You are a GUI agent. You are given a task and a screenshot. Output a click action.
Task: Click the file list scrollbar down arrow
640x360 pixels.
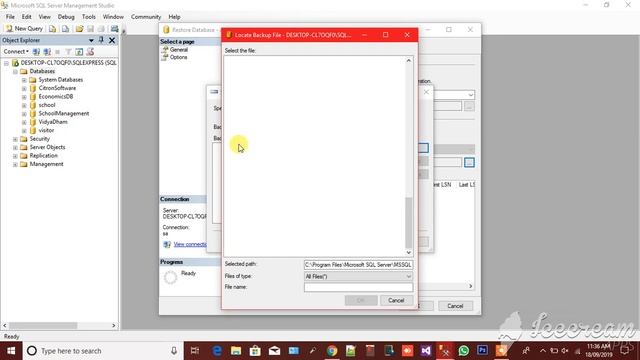click(x=409, y=253)
